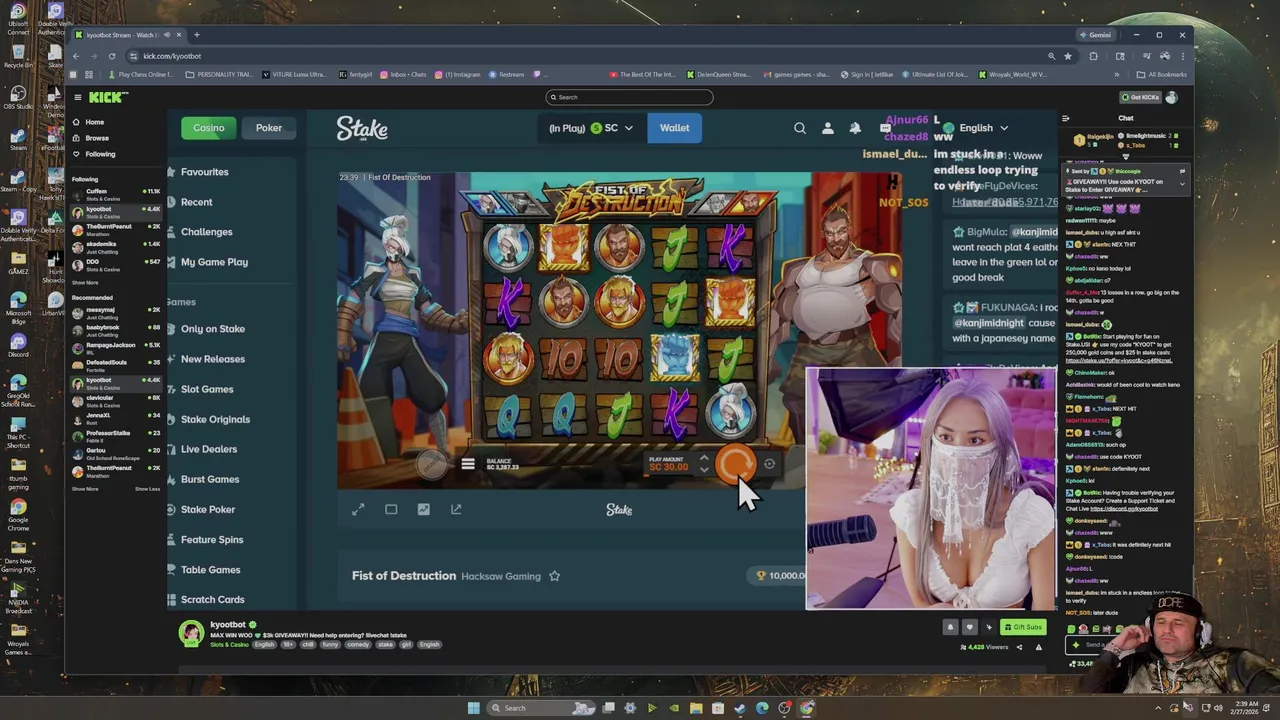
Task: Open Play Chess Online bookmark
Action: (140, 74)
